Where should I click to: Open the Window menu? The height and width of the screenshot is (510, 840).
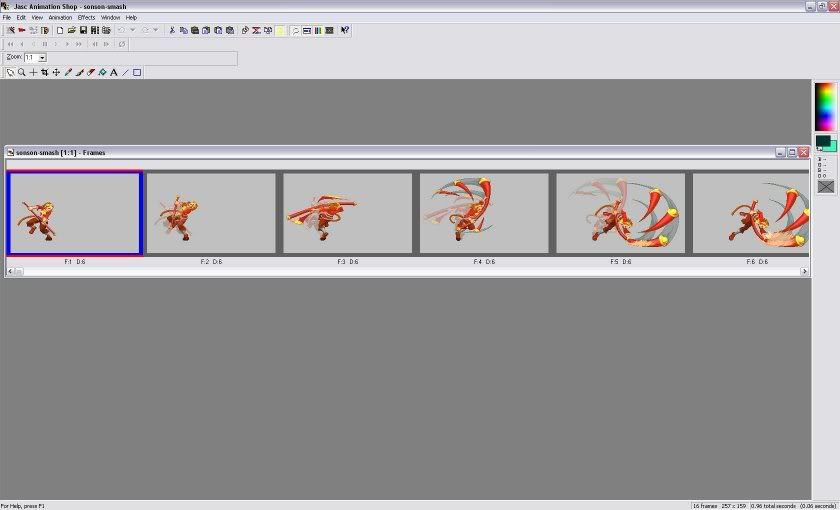click(x=110, y=18)
